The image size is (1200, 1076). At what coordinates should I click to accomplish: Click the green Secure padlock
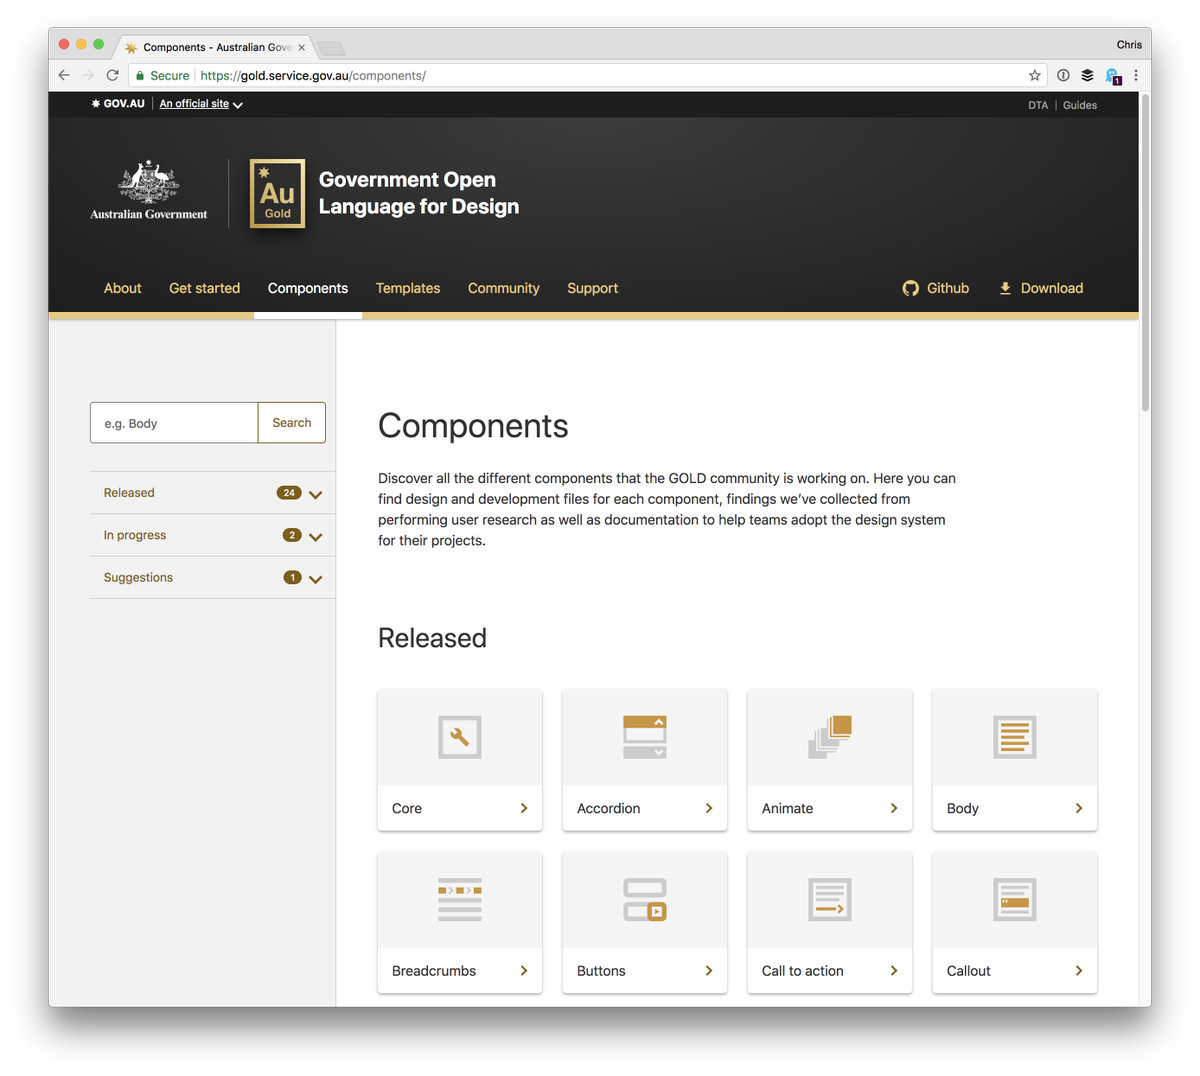click(x=140, y=76)
